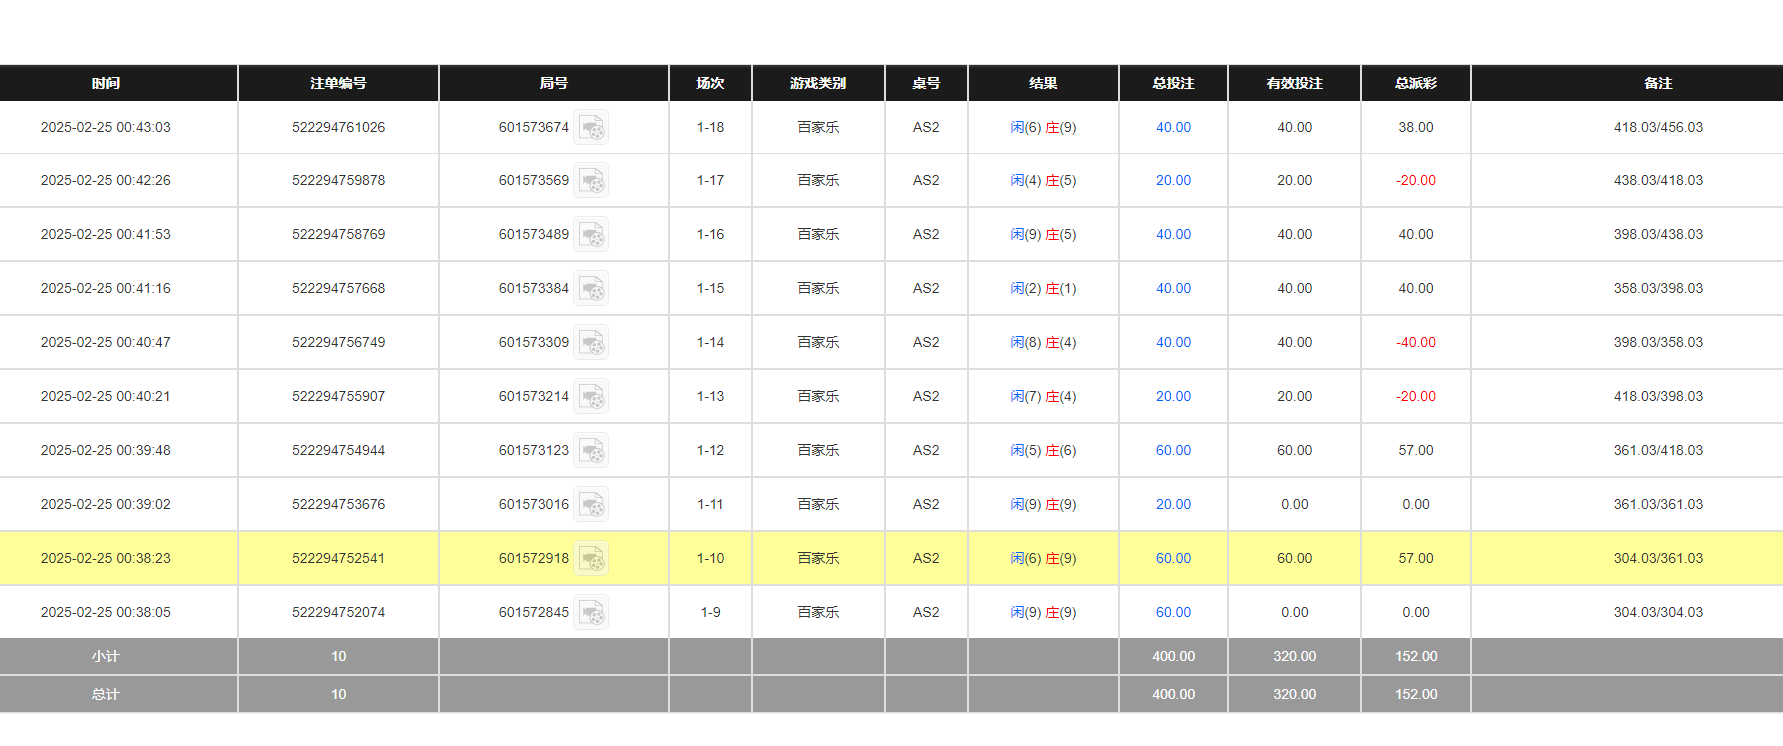Image resolution: width=1783 pixels, height=746 pixels.
Task: Open the 20.00 total bet at 00:42:26
Action: click(x=1173, y=181)
